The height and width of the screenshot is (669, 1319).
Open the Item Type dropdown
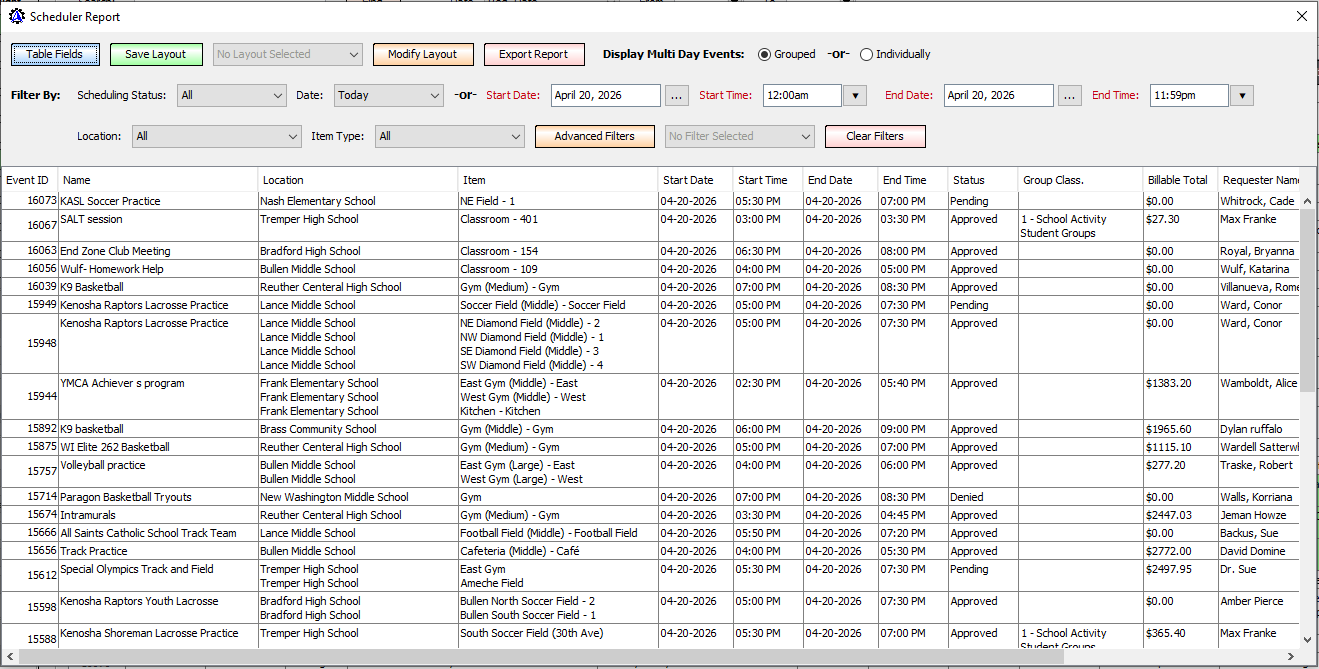click(449, 137)
